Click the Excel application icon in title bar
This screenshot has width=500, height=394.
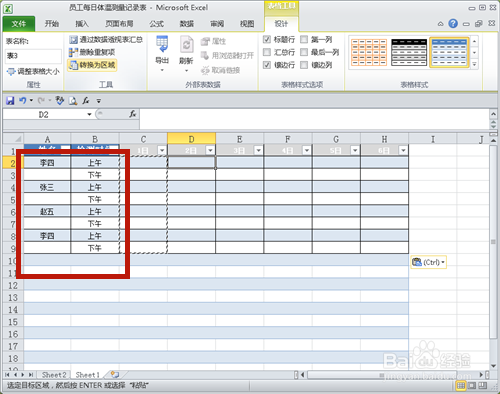pos(8,8)
